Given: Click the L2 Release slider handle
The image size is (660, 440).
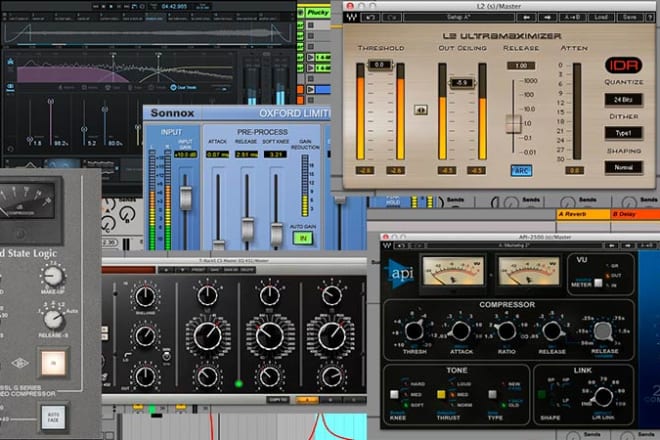Looking at the screenshot, I should [x=513, y=123].
